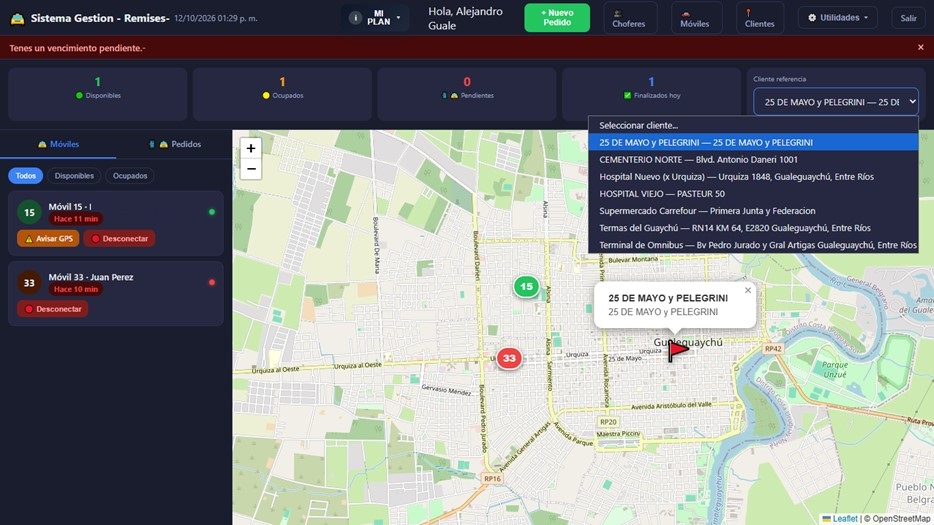Switch to the Pedidos sidebar tab
Screen dimensions: 934x525
(174, 144)
